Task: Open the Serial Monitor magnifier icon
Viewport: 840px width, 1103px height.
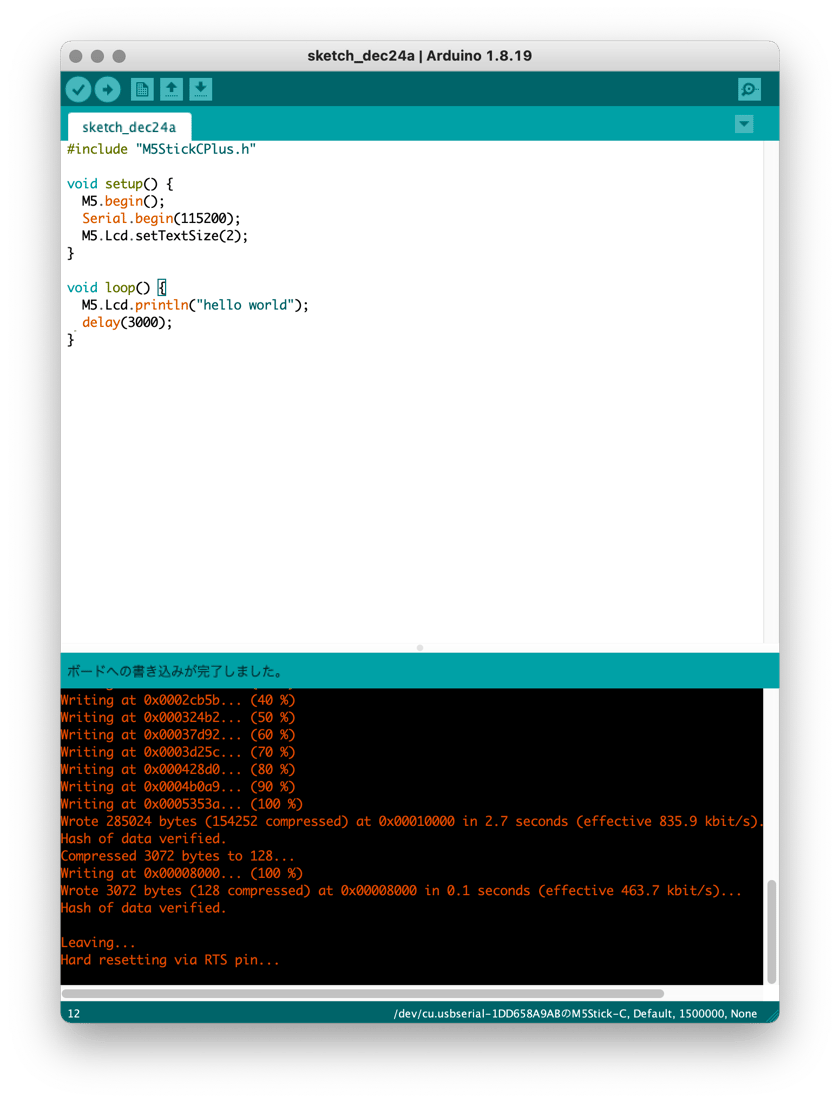Action: point(749,89)
